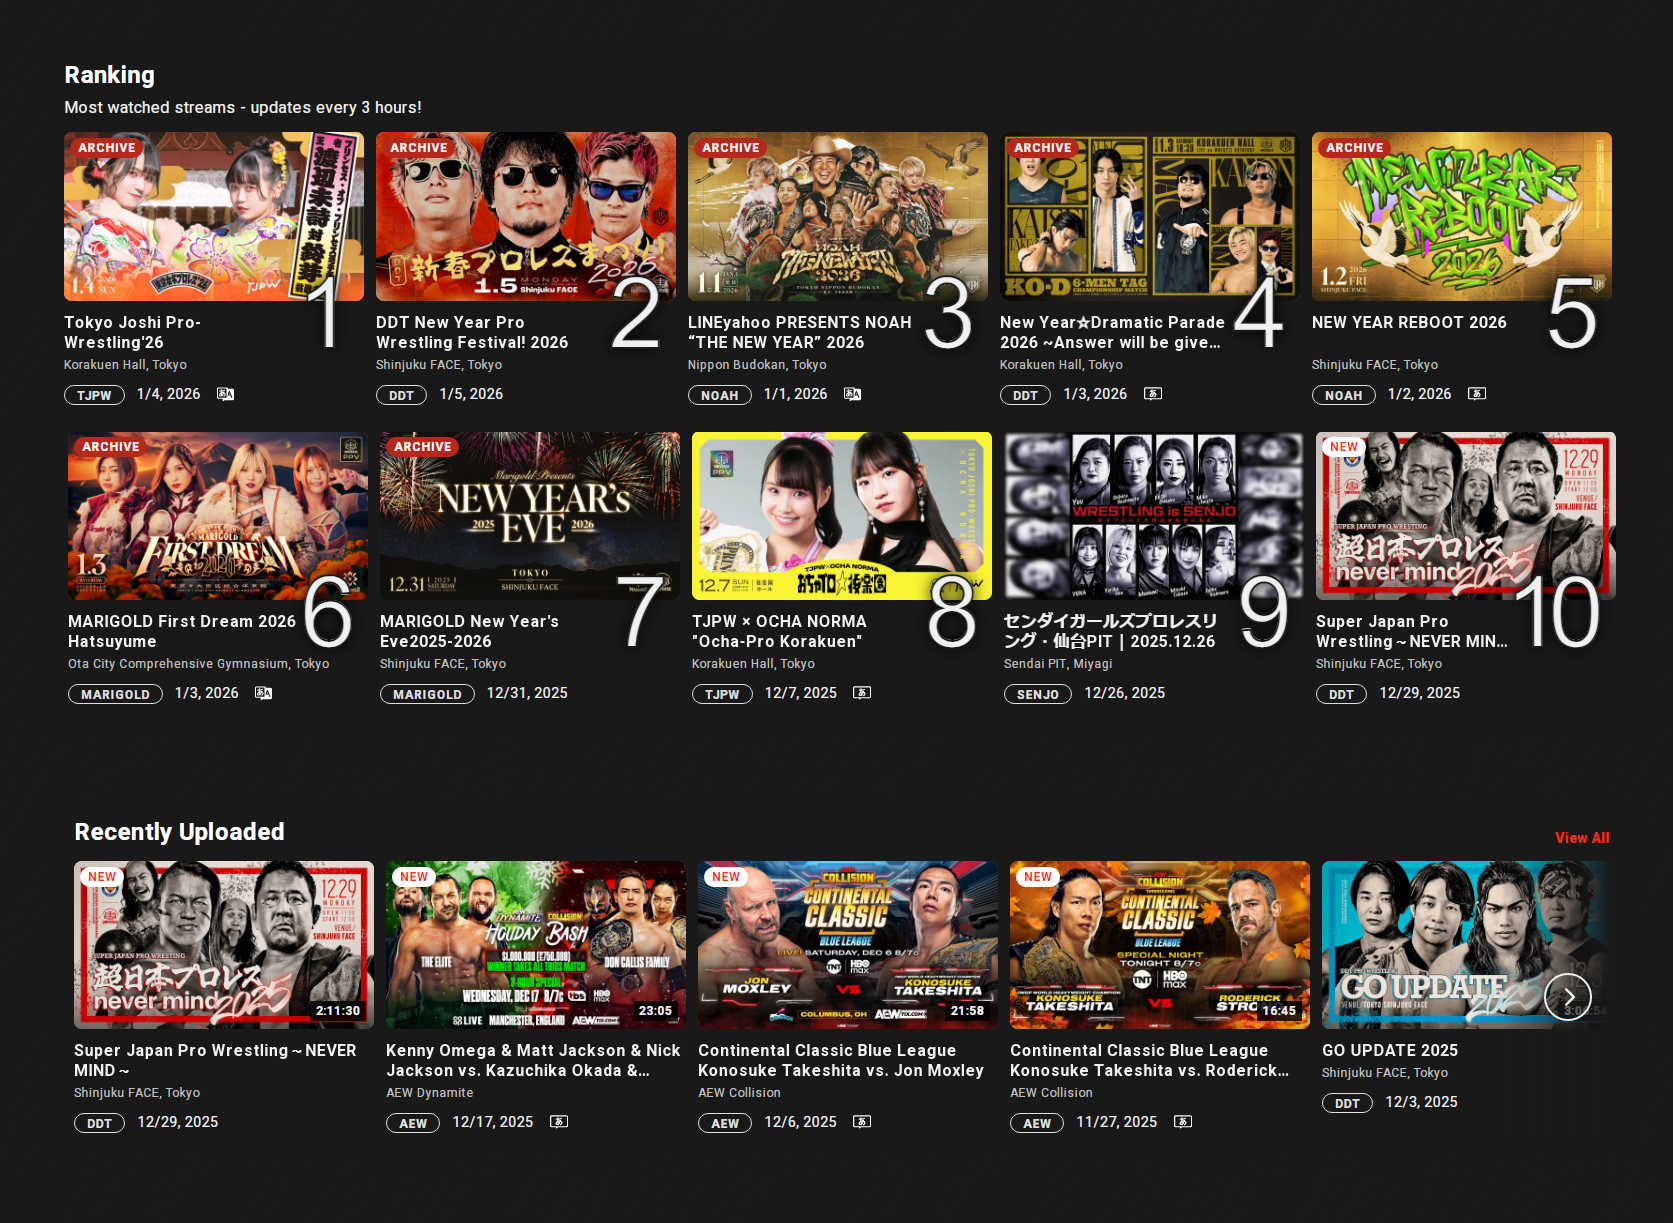Open DDT New Year Pro Wrestling Festival thumbnail

click(x=526, y=216)
